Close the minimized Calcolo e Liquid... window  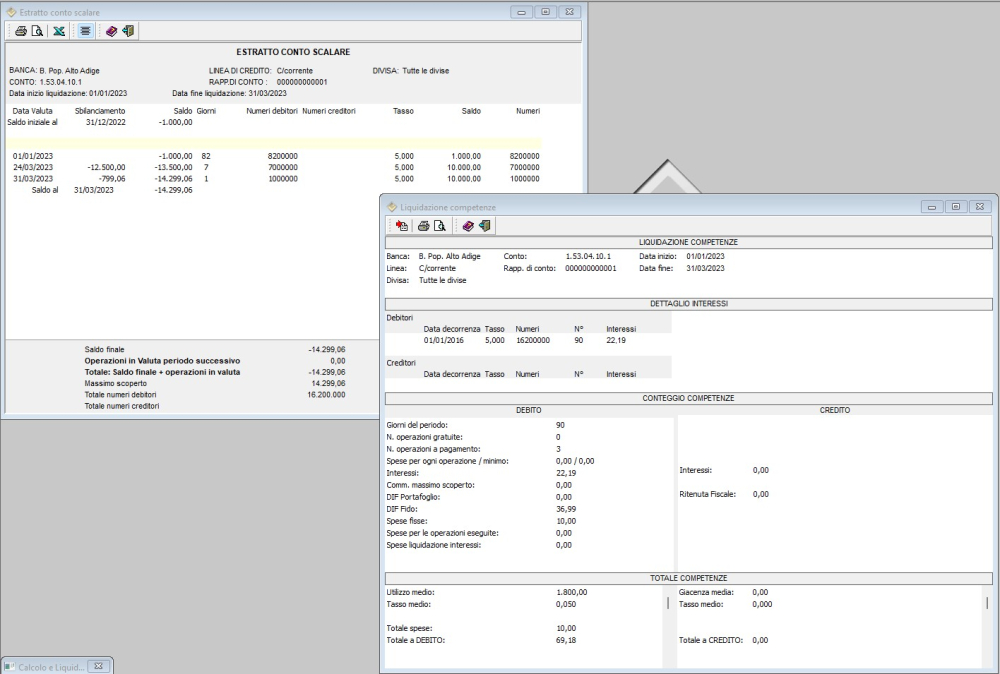pos(99,666)
